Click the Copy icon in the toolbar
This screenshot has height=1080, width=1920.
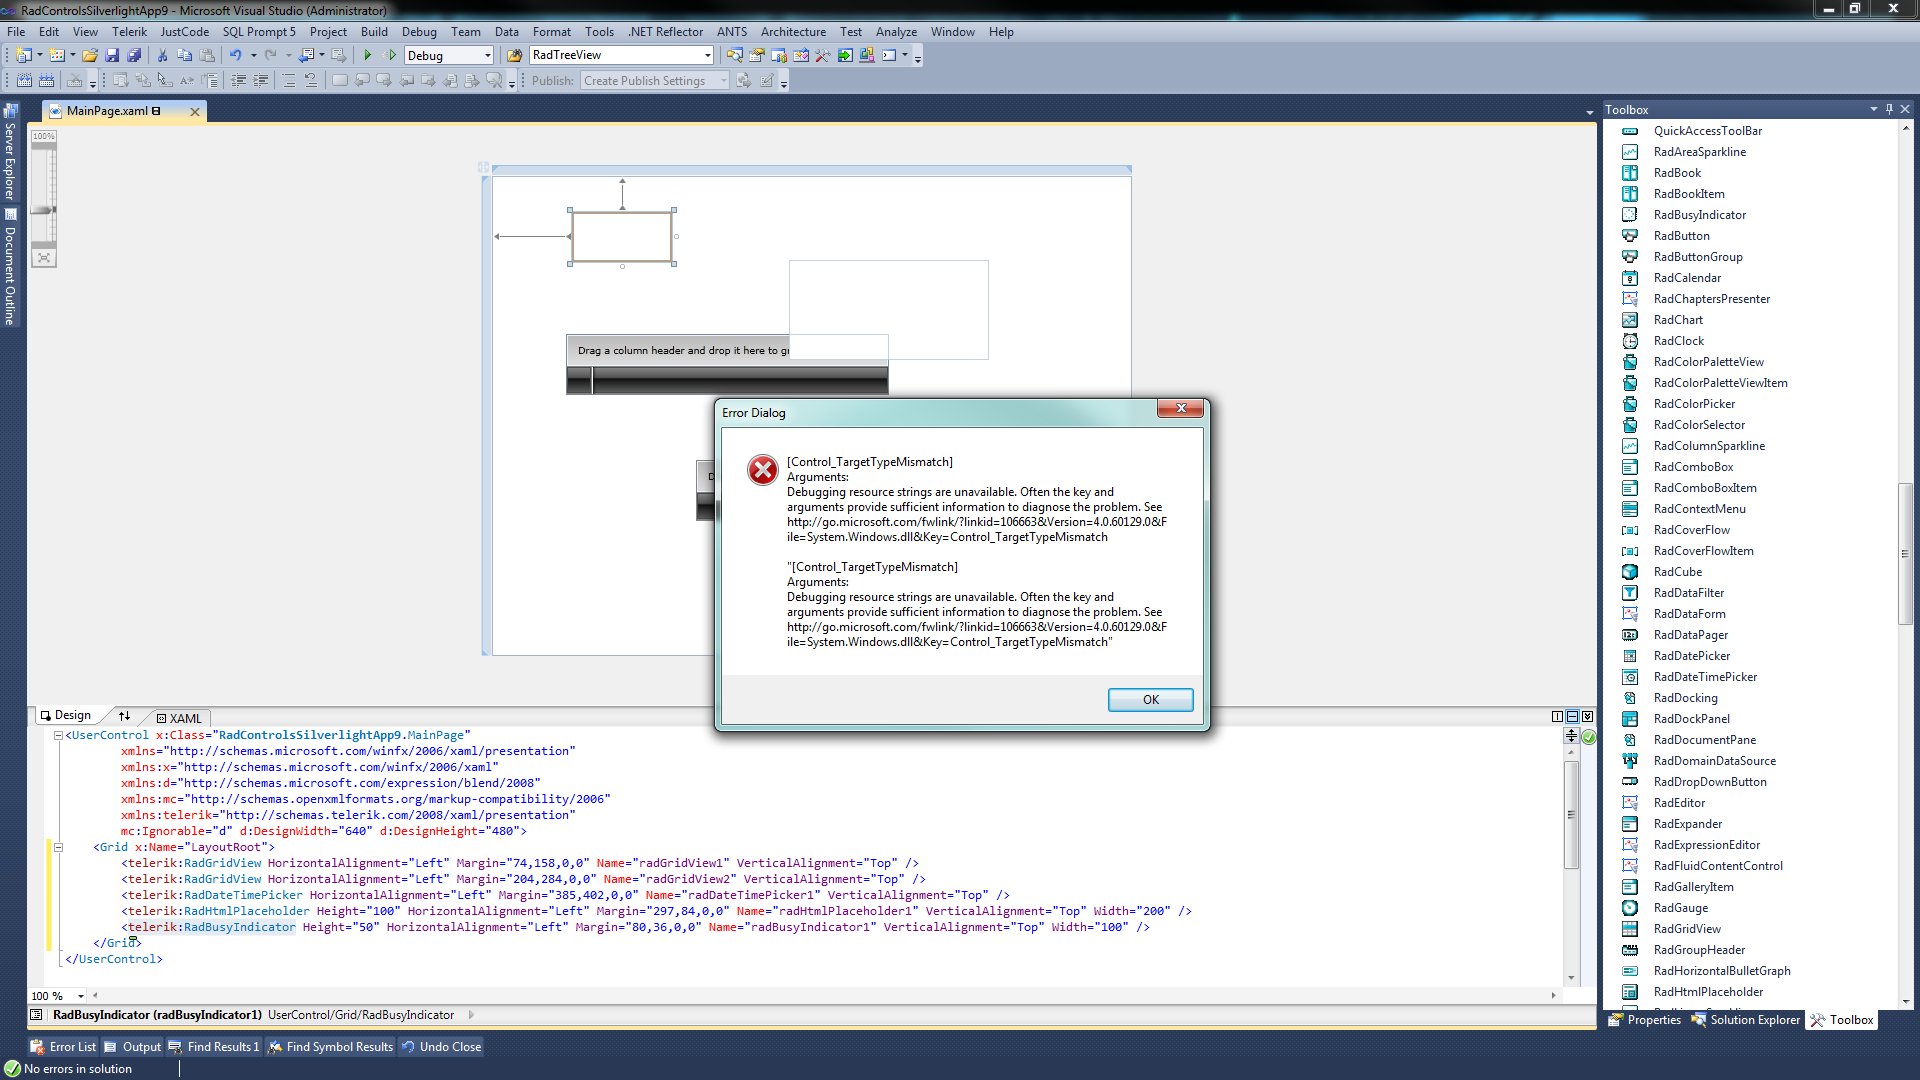click(184, 56)
